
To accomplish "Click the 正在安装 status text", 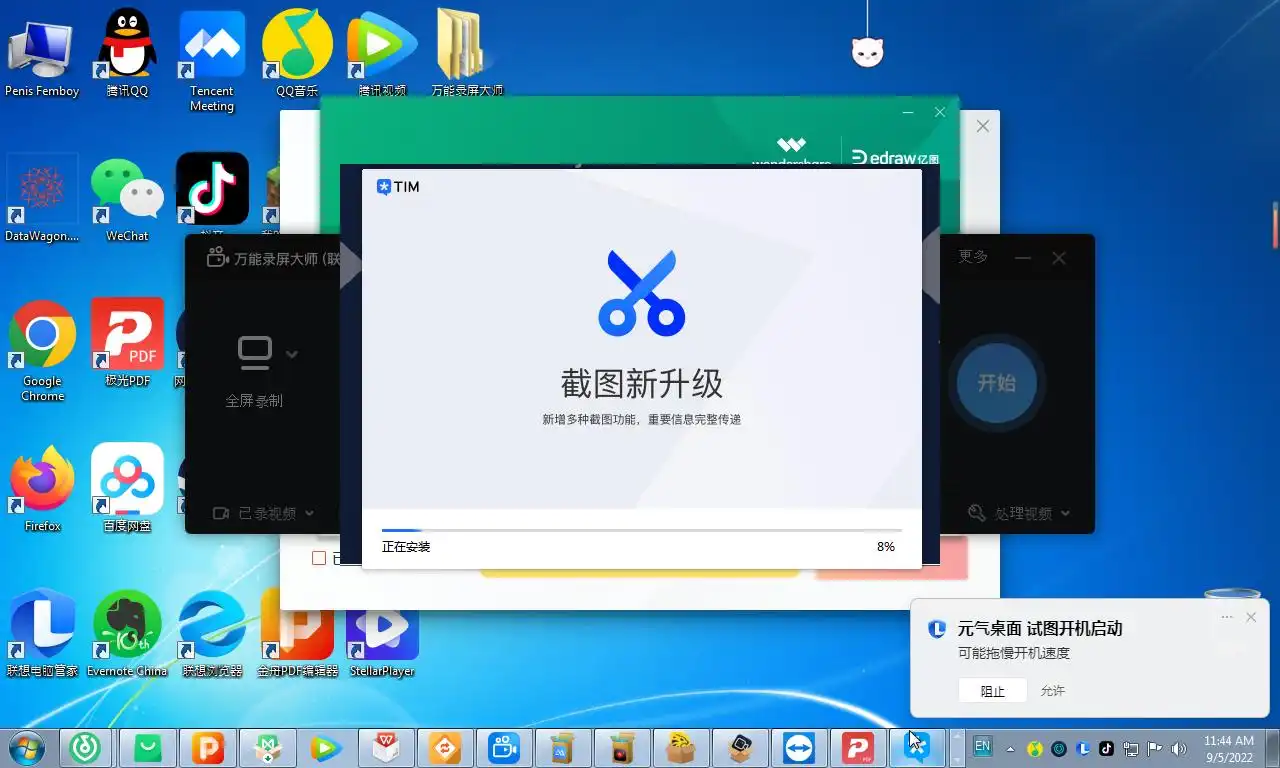I will point(406,547).
